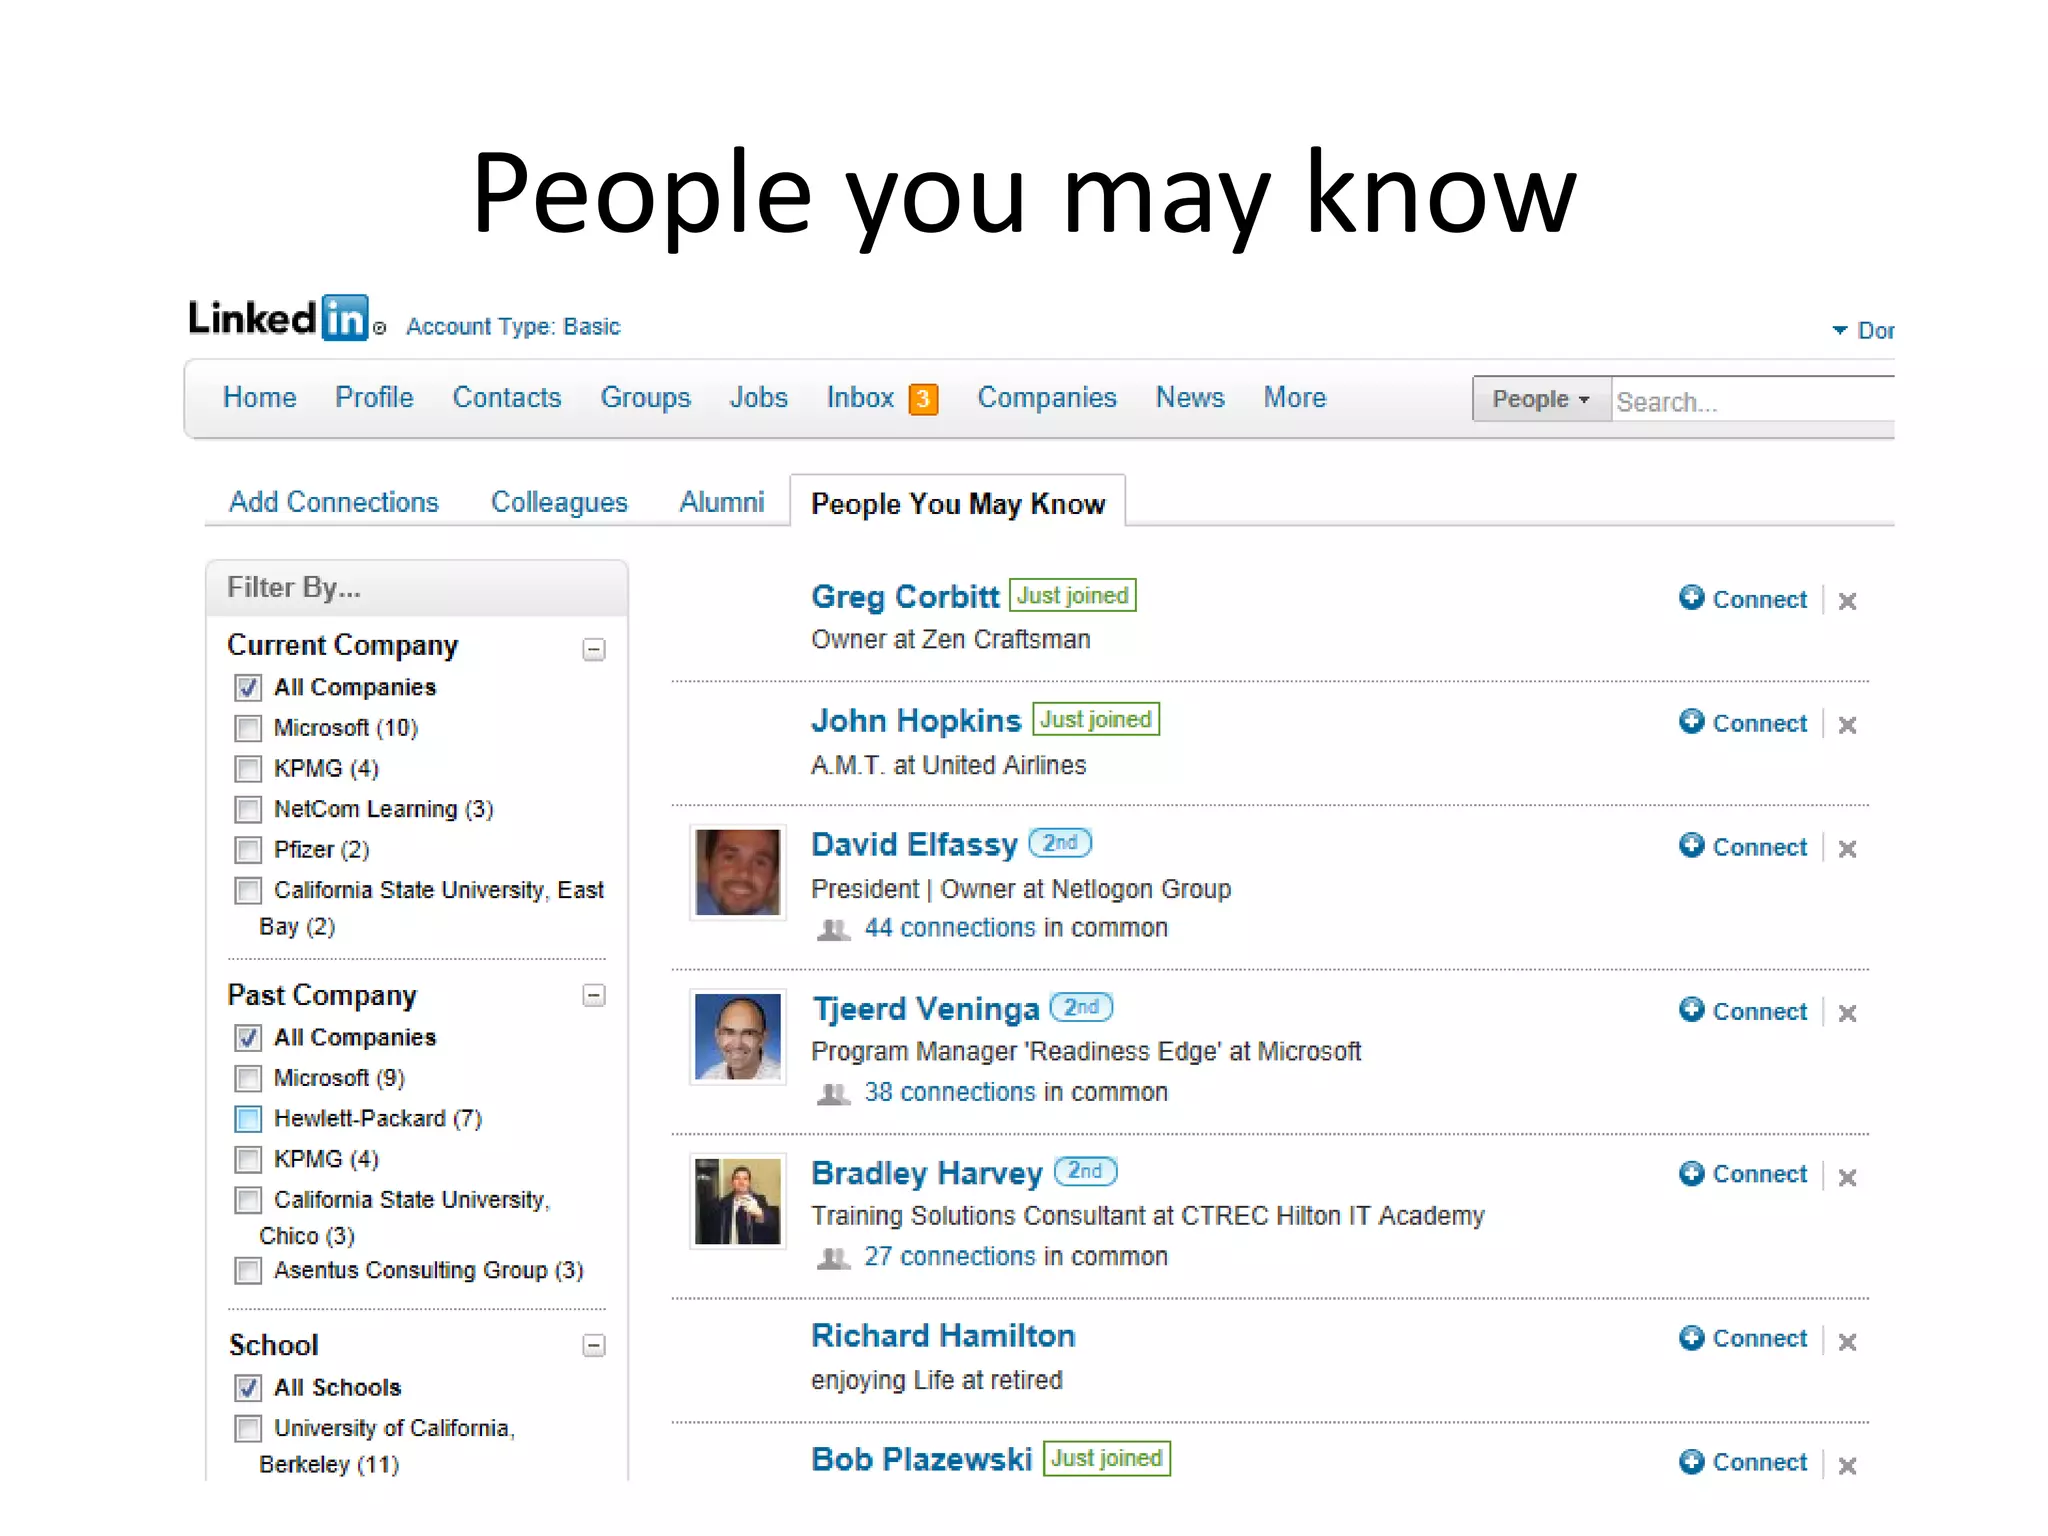The width and height of the screenshot is (2048, 1536).
Task: Check Asentus Consulting Group (3) filter
Action: [248, 1271]
